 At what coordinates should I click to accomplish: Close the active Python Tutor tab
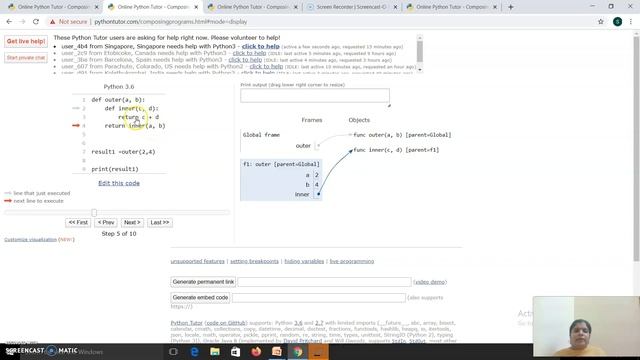(x=196, y=7)
